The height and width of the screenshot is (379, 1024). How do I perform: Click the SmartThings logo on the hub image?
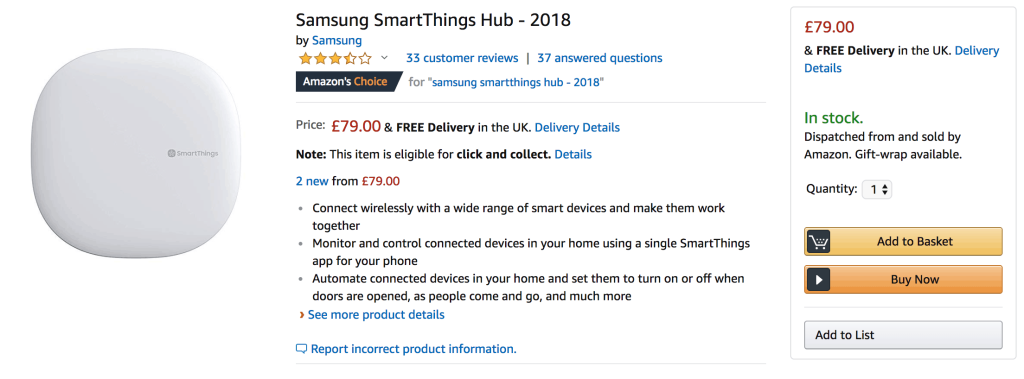click(x=193, y=154)
